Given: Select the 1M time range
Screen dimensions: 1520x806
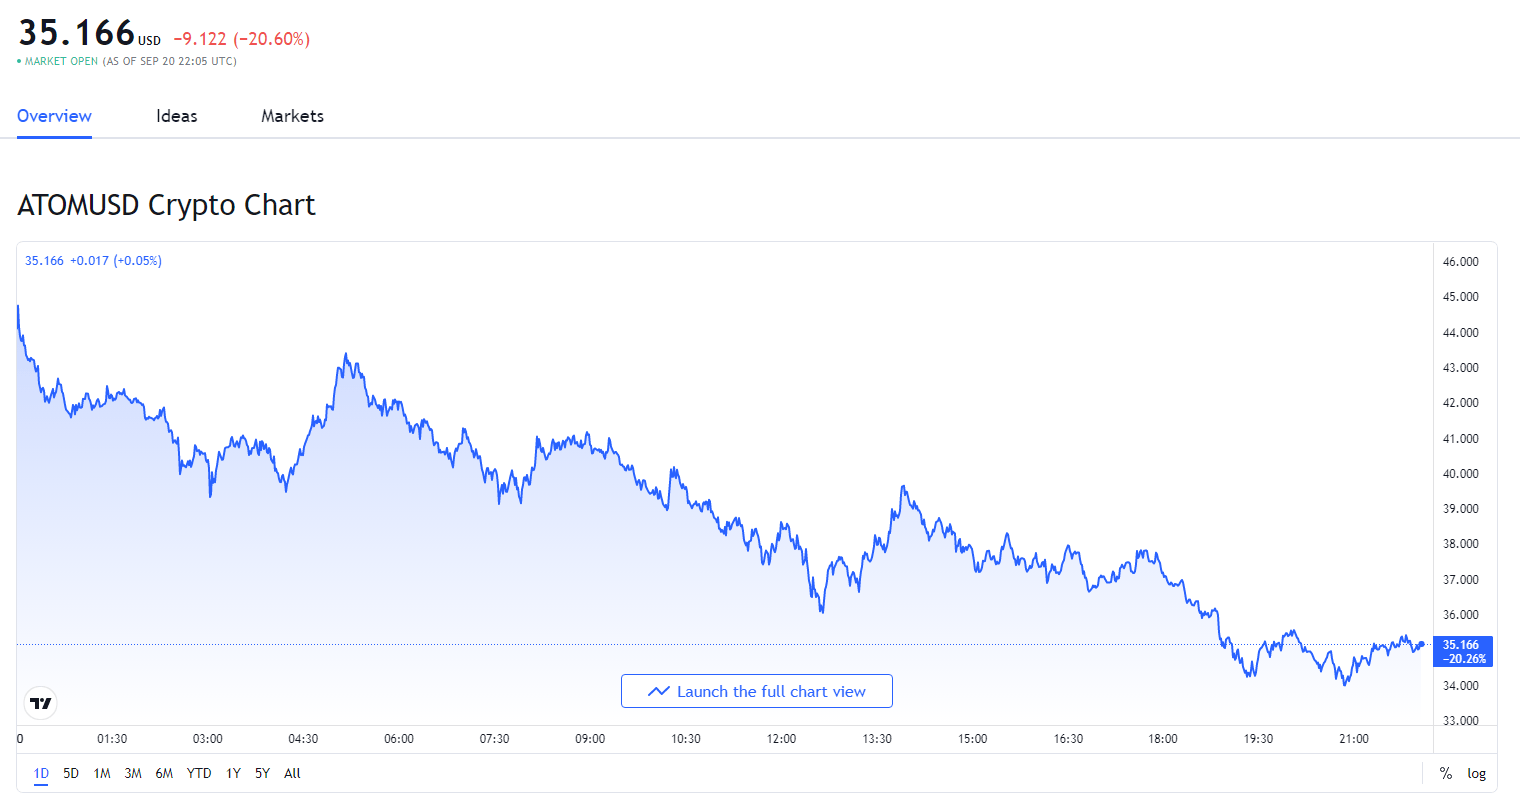Looking at the screenshot, I should click(x=101, y=773).
